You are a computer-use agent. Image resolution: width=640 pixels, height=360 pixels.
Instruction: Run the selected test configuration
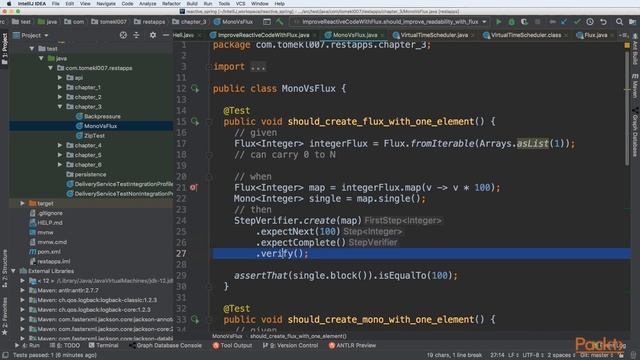pyautogui.click(x=498, y=22)
